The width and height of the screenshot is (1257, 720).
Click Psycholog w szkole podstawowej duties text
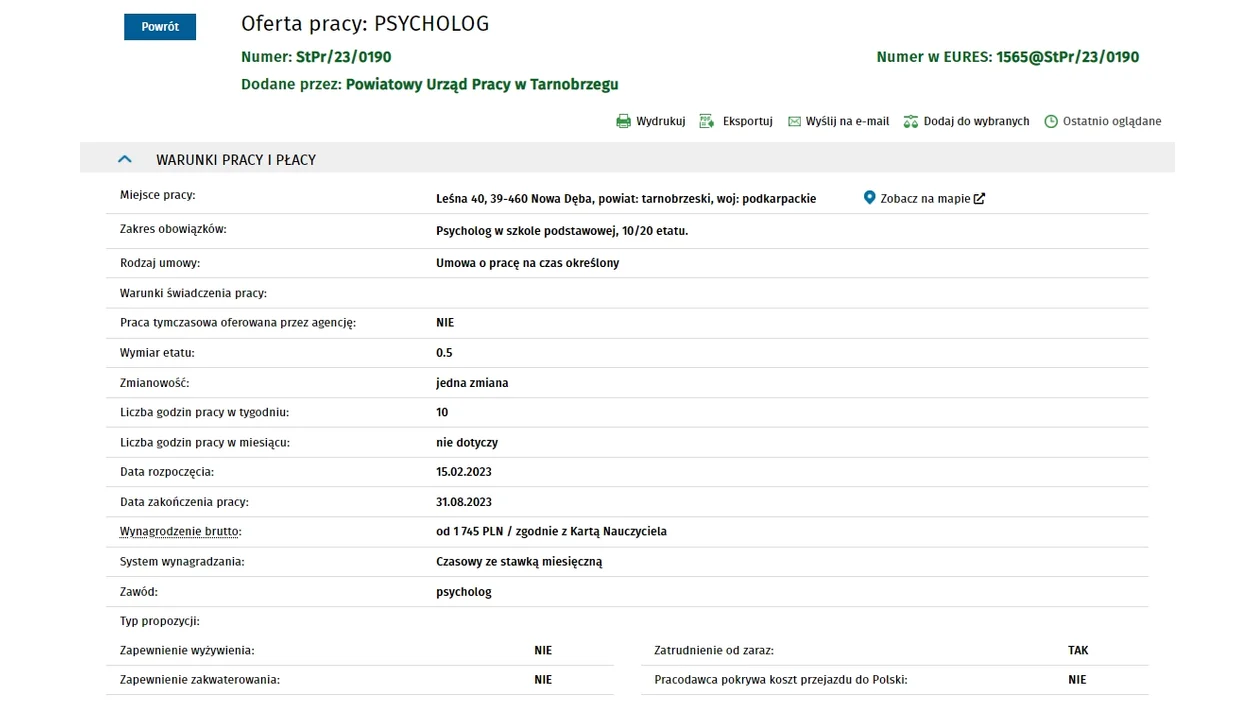[x=562, y=231]
